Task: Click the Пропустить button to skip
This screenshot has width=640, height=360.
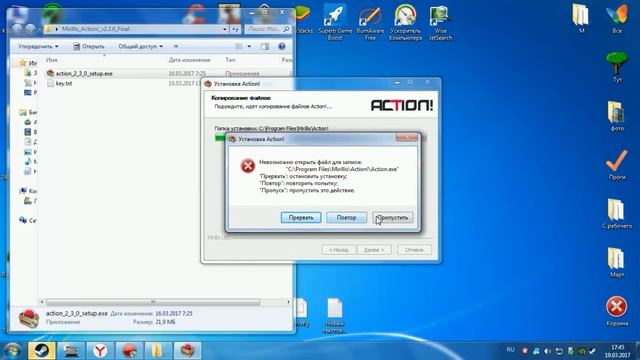Action: pyautogui.click(x=393, y=218)
